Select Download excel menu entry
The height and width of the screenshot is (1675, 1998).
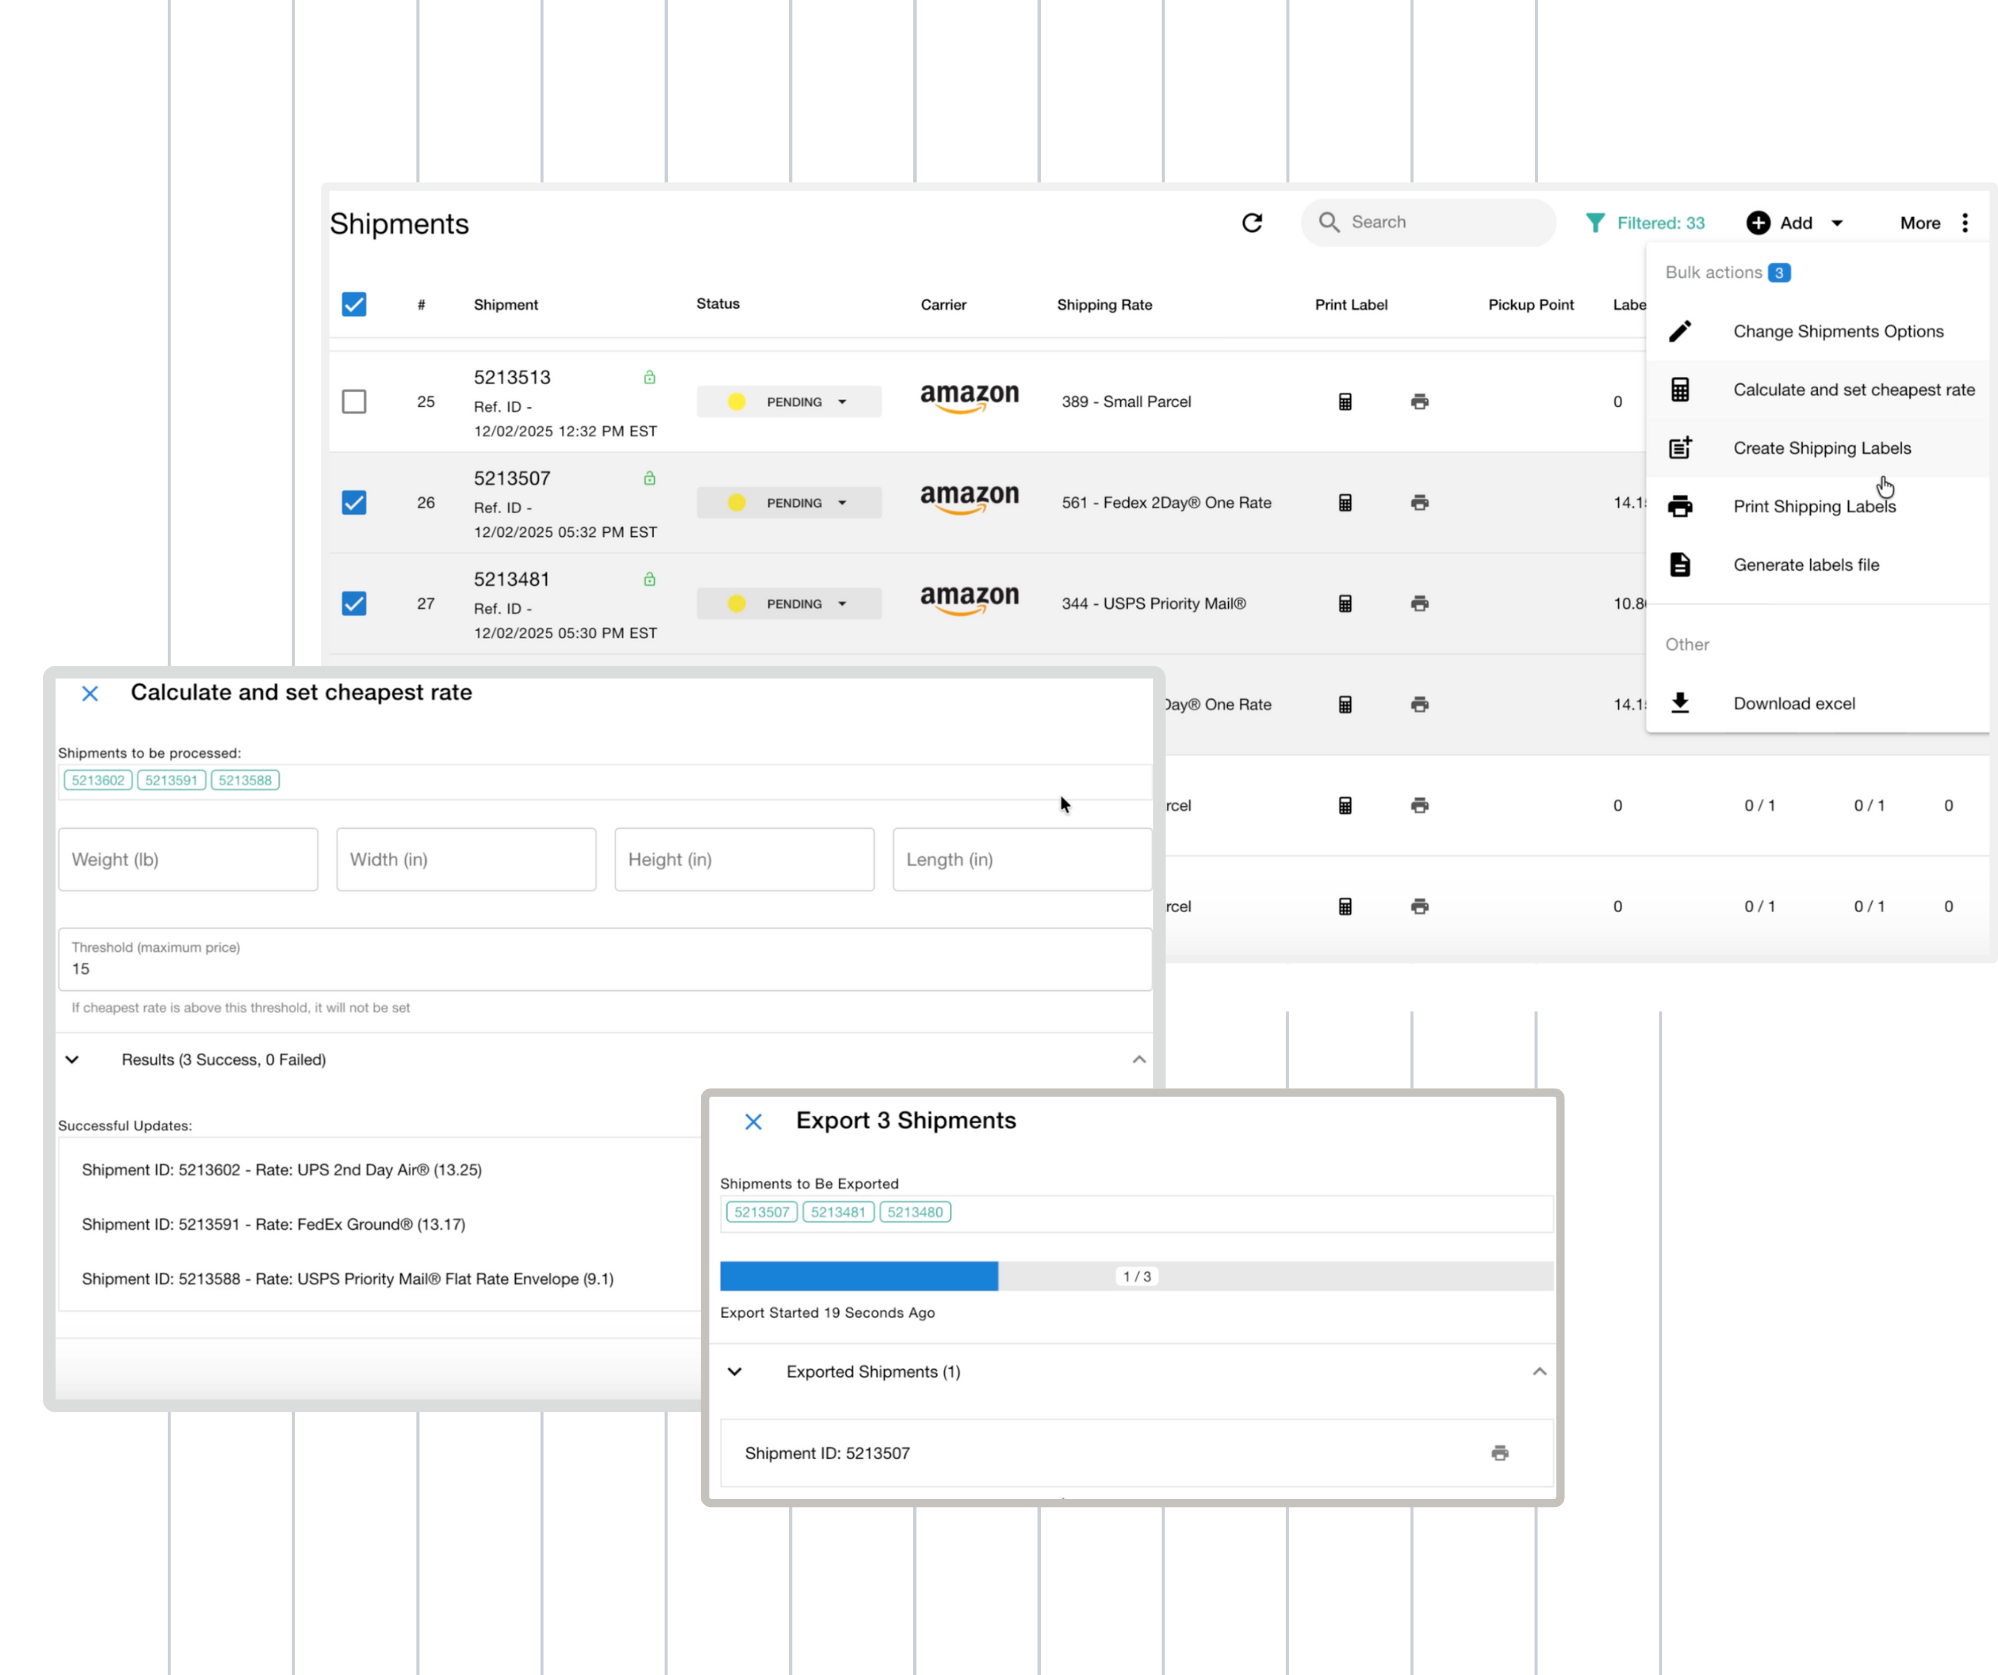pyautogui.click(x=1793, y=704)
